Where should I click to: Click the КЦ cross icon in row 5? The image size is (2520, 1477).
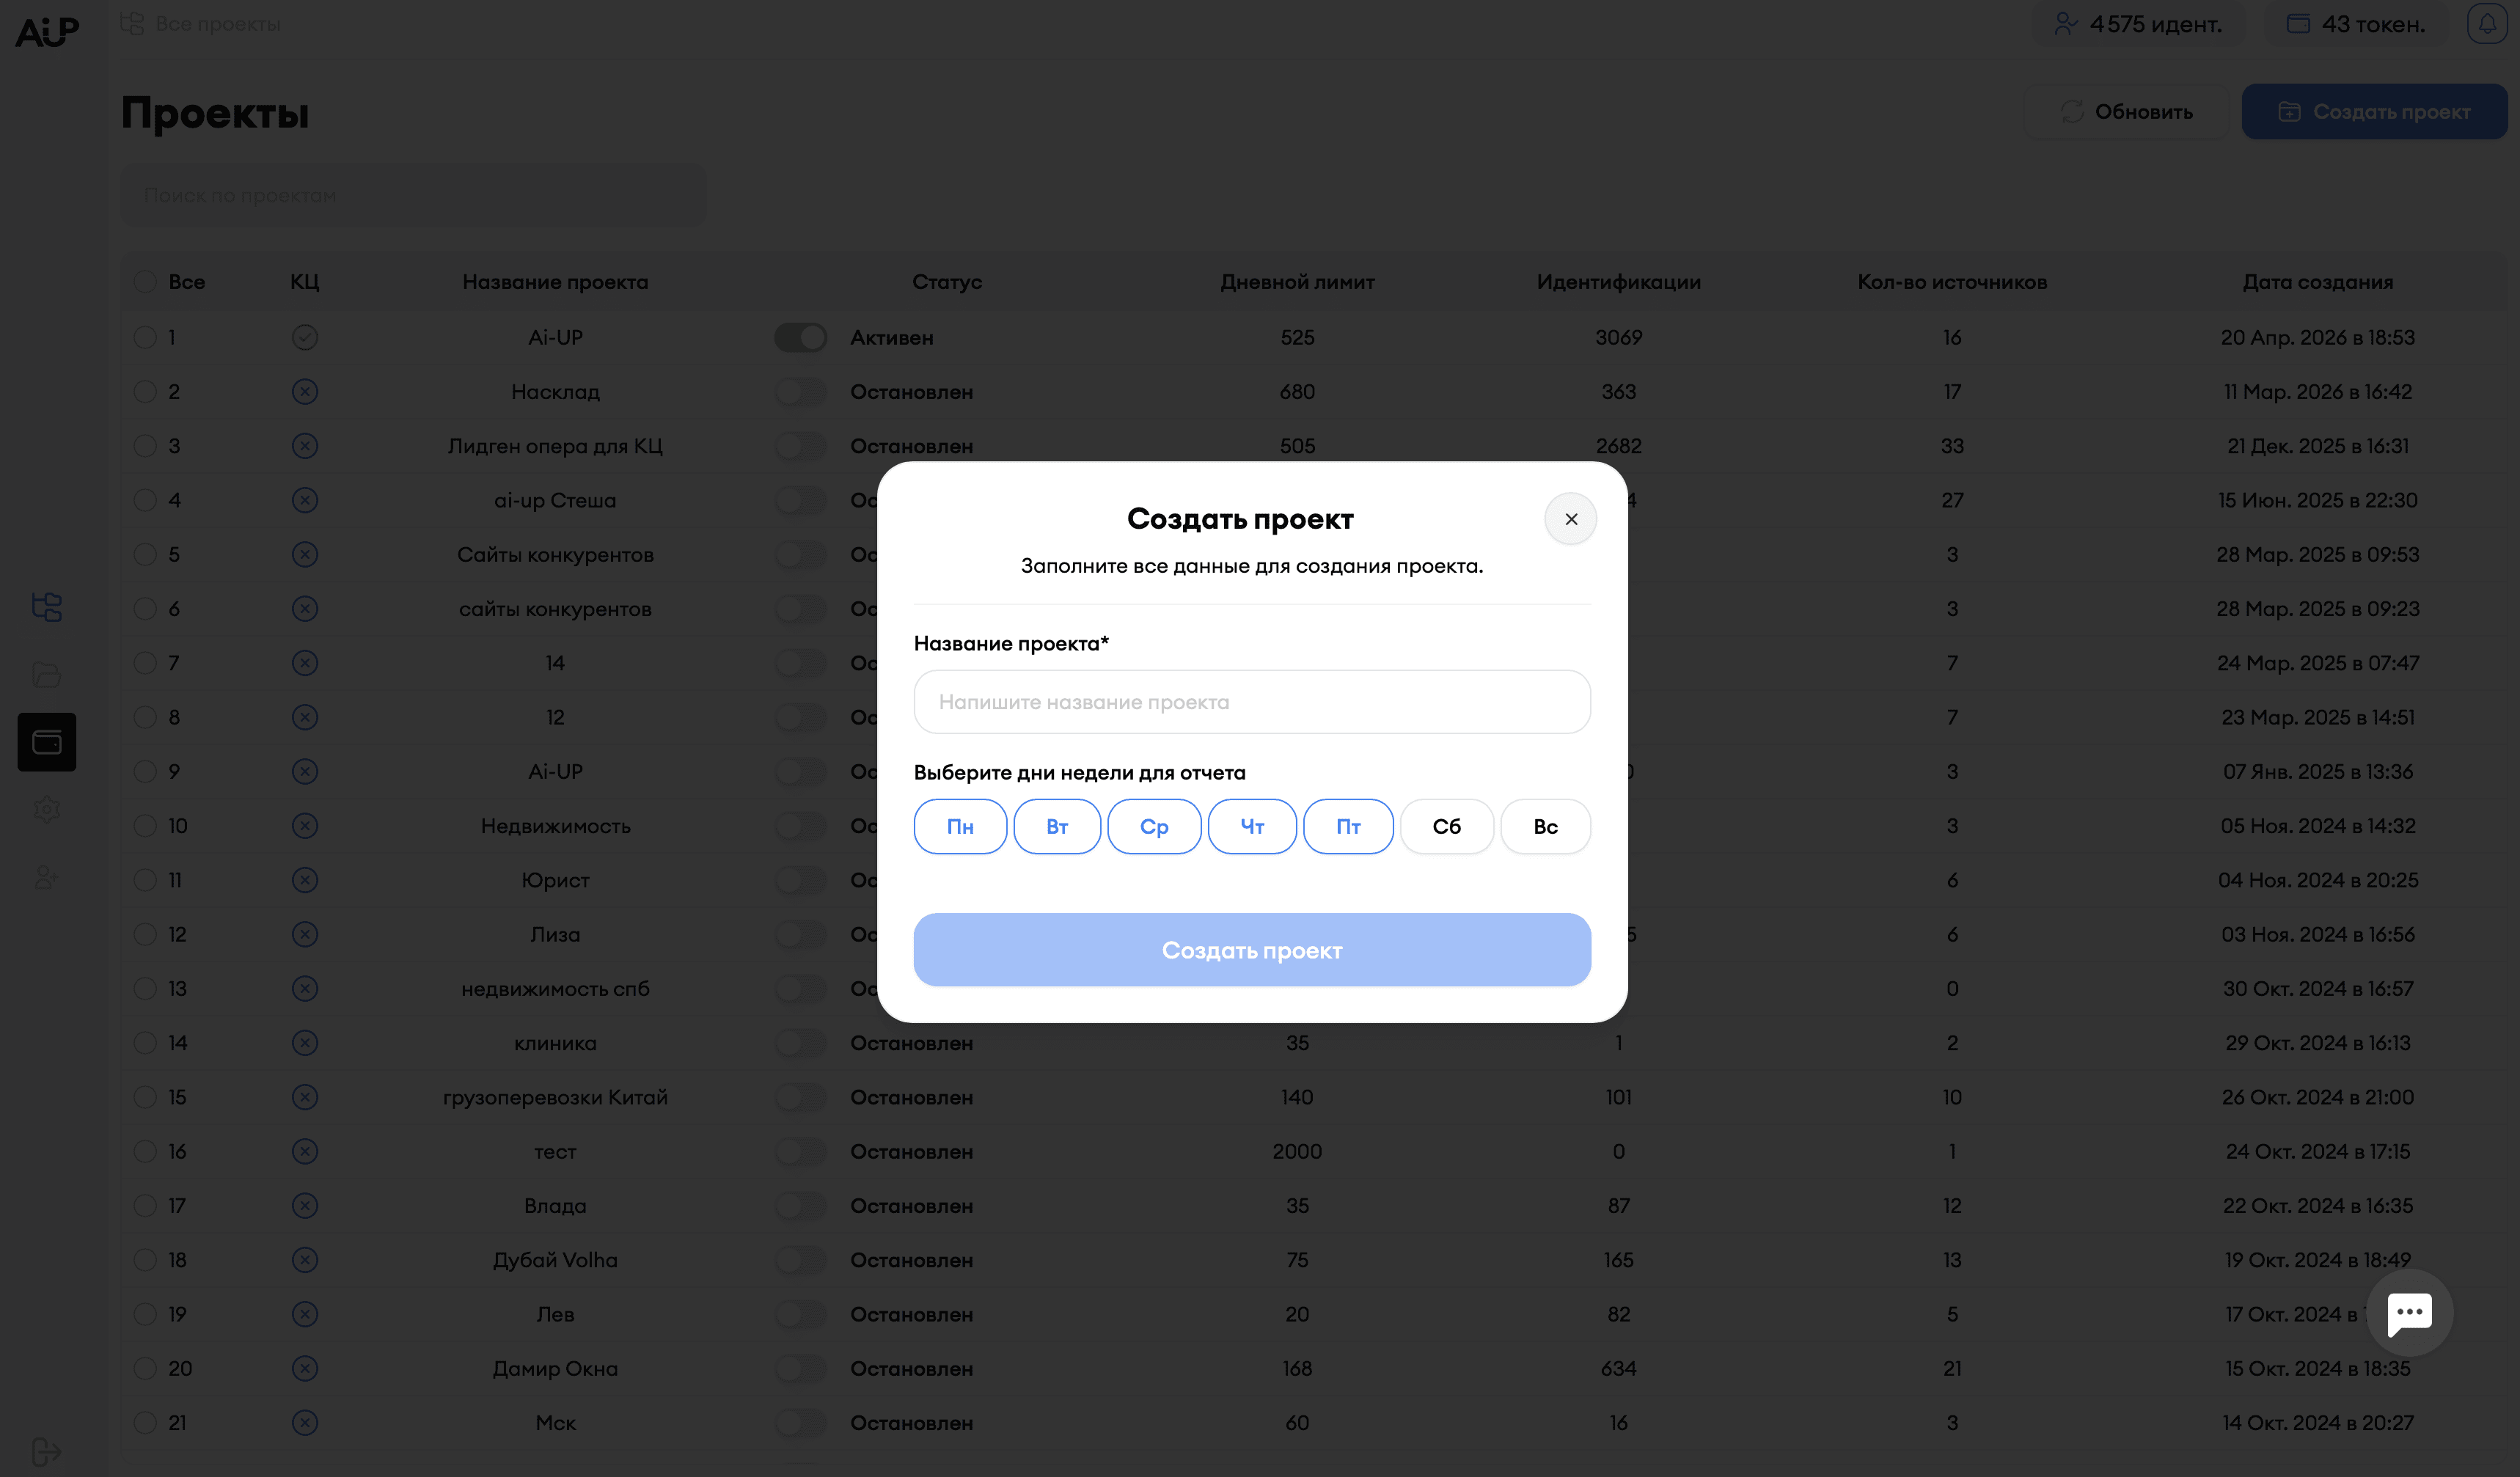point(305,554)
